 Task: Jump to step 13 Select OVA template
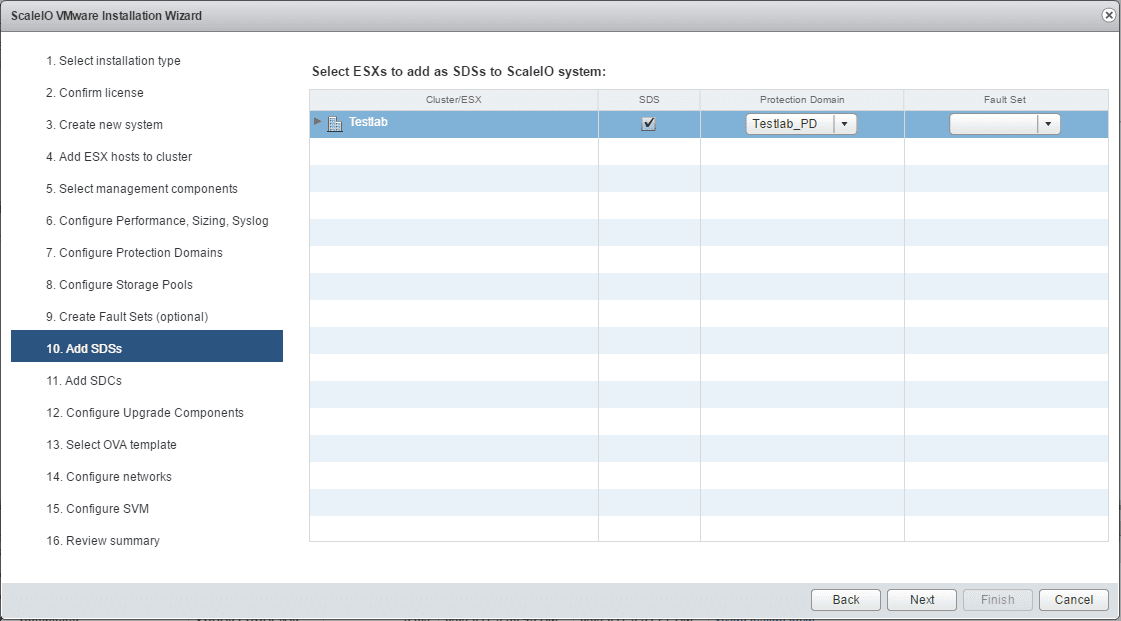coord(112,445)
